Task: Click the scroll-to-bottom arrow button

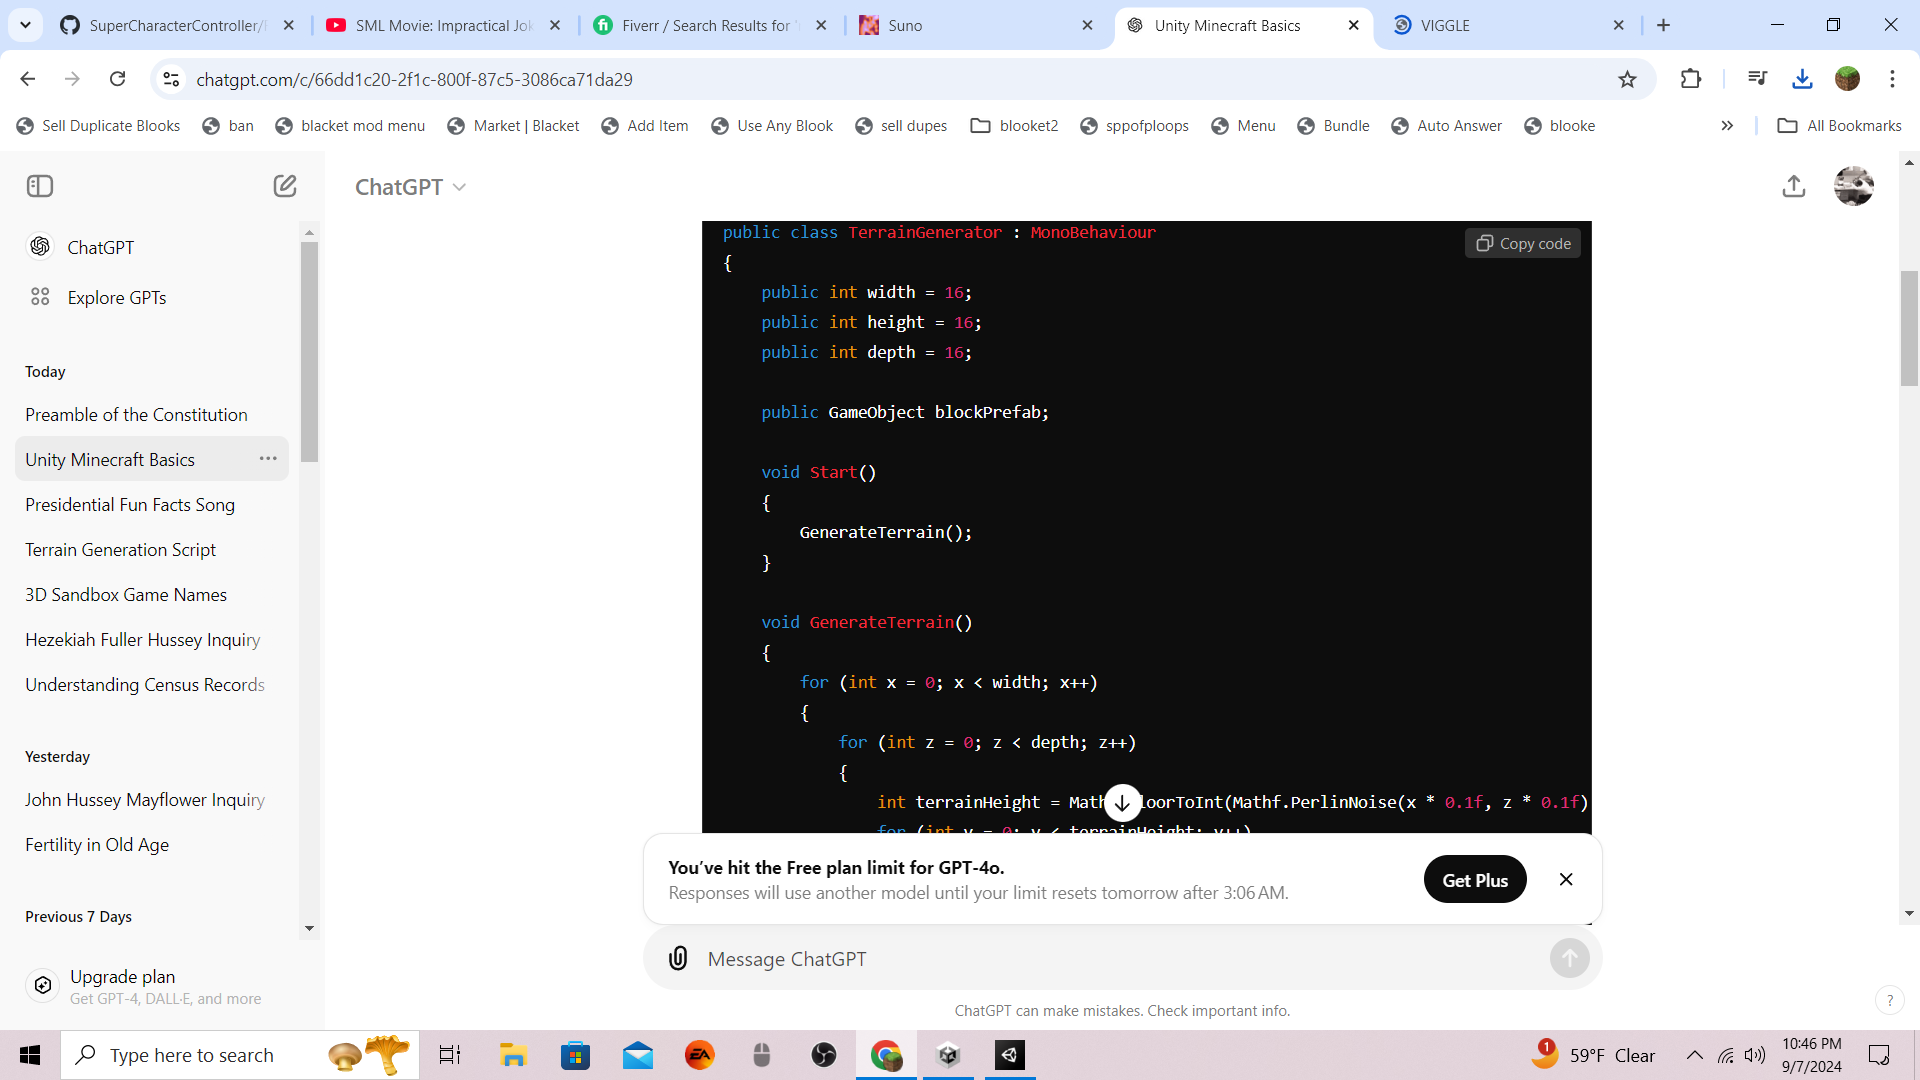Action: click(1123, 803)
